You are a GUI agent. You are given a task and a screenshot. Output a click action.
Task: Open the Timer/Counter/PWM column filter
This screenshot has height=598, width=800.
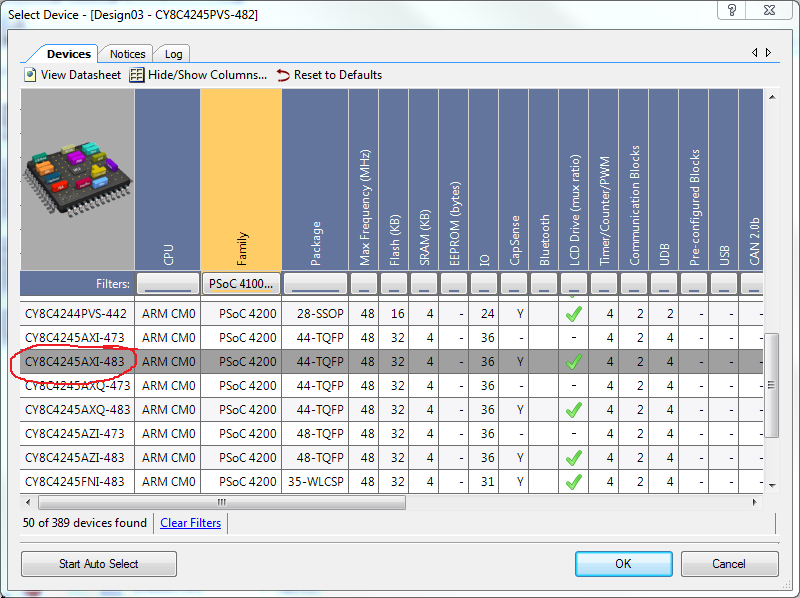[604, 284]
